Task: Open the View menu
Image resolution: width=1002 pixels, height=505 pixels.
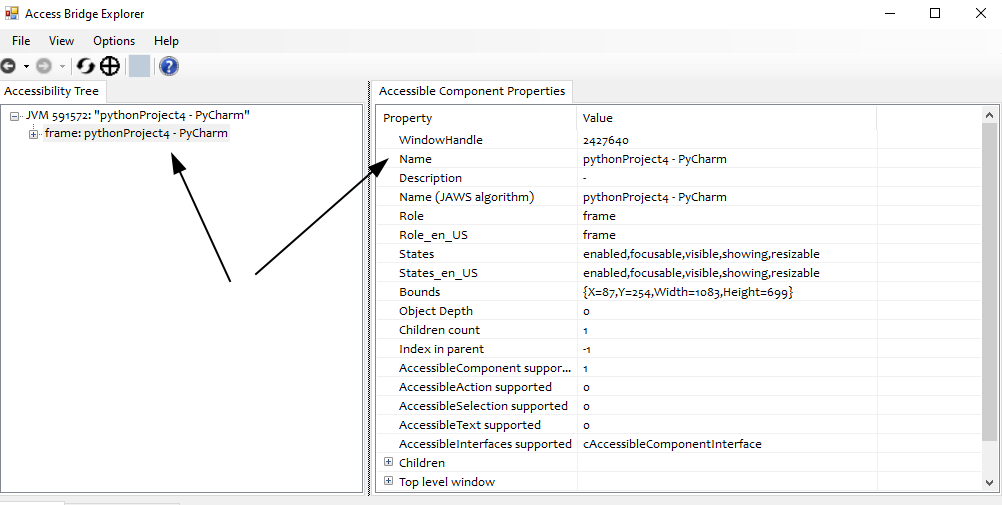Action: [61, 41]
